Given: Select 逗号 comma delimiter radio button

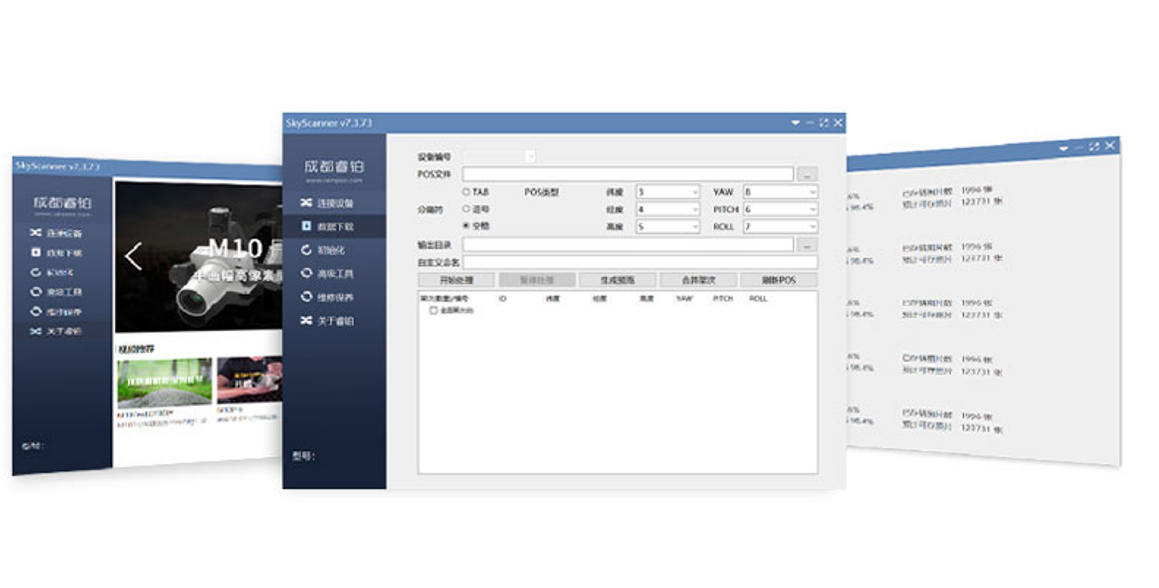Looking at the screenshot, I should (x=466, y=209).
